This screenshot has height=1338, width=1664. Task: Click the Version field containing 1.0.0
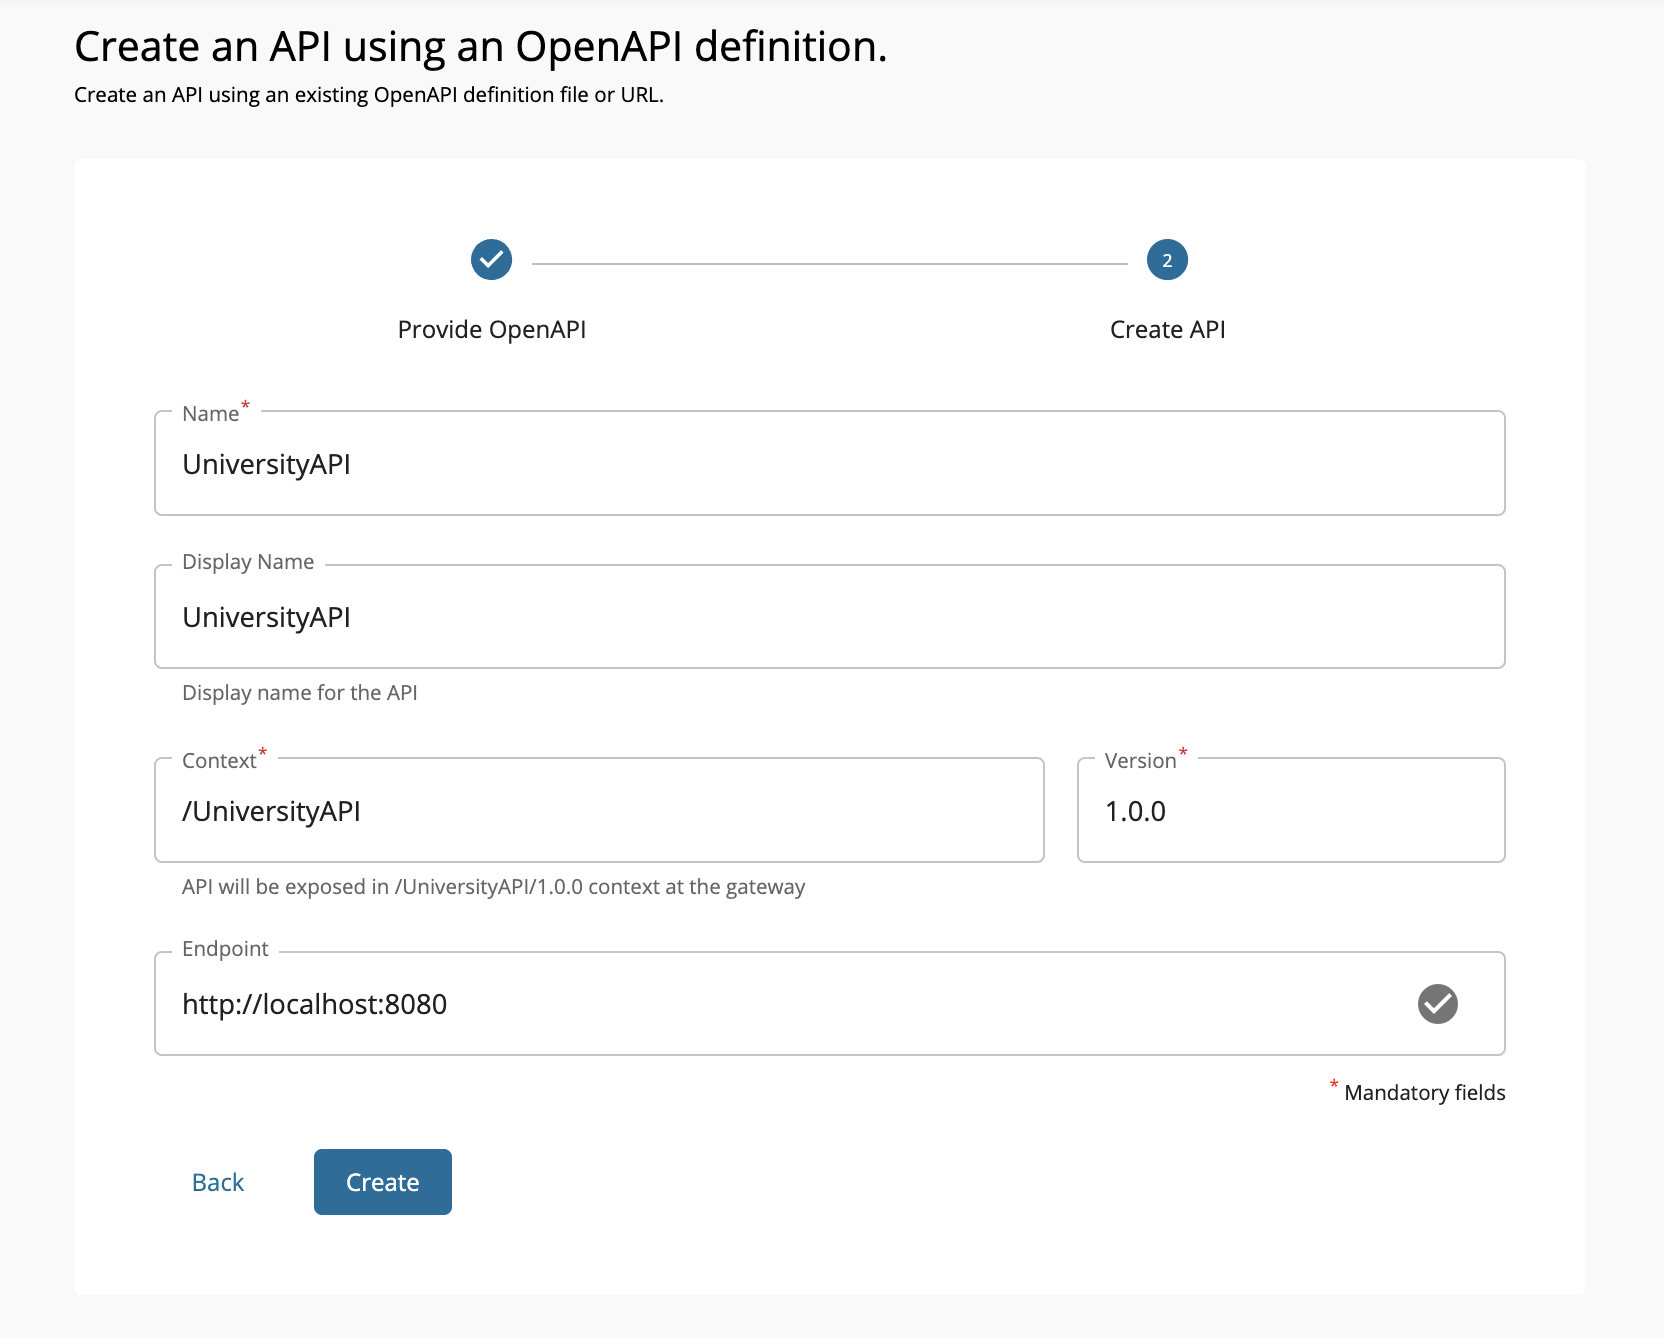(x=1290, y=810)
